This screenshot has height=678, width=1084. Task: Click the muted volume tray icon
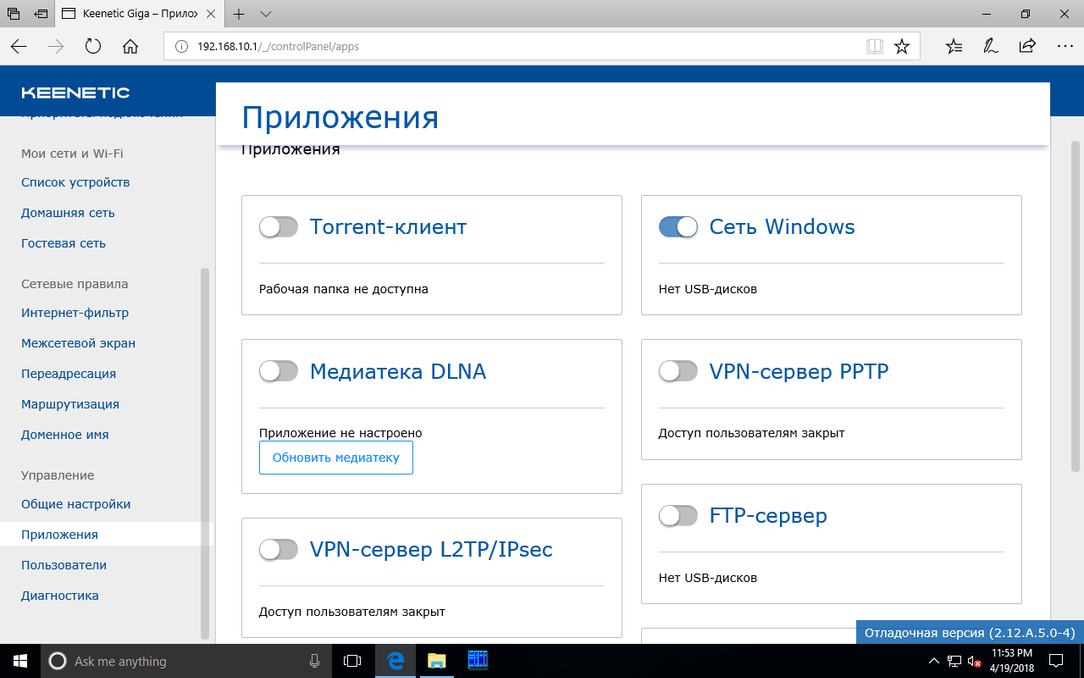(x=974, y=661)
